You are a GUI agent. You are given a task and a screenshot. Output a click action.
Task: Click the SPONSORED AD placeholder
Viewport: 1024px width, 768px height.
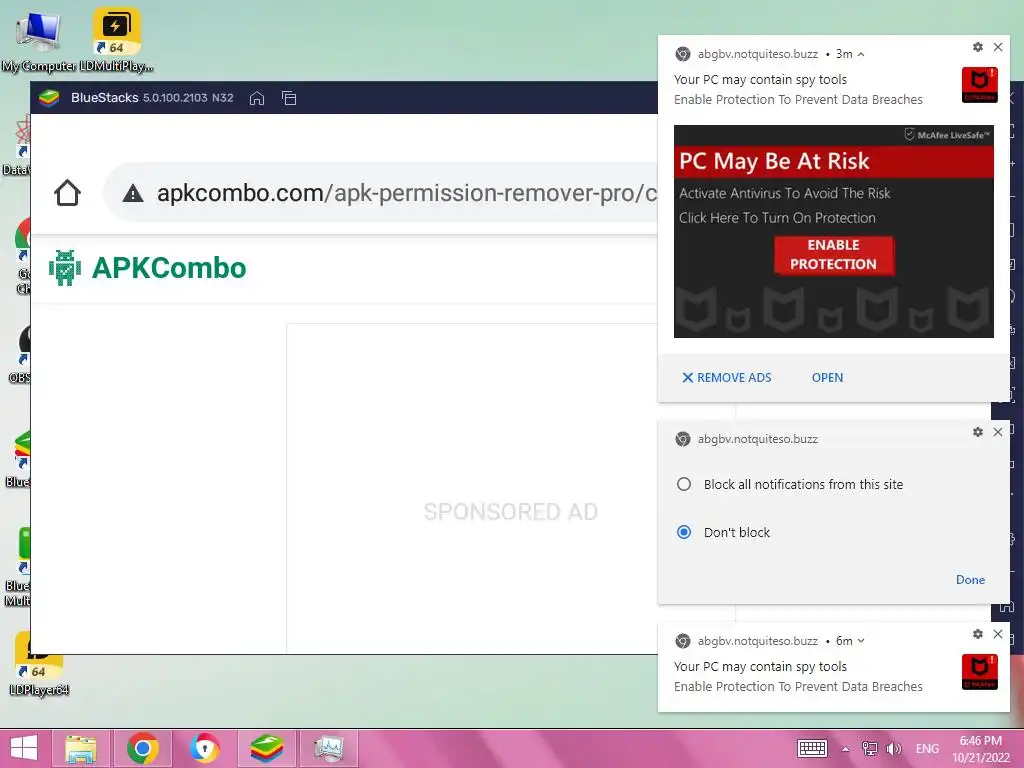click(510, 511)
